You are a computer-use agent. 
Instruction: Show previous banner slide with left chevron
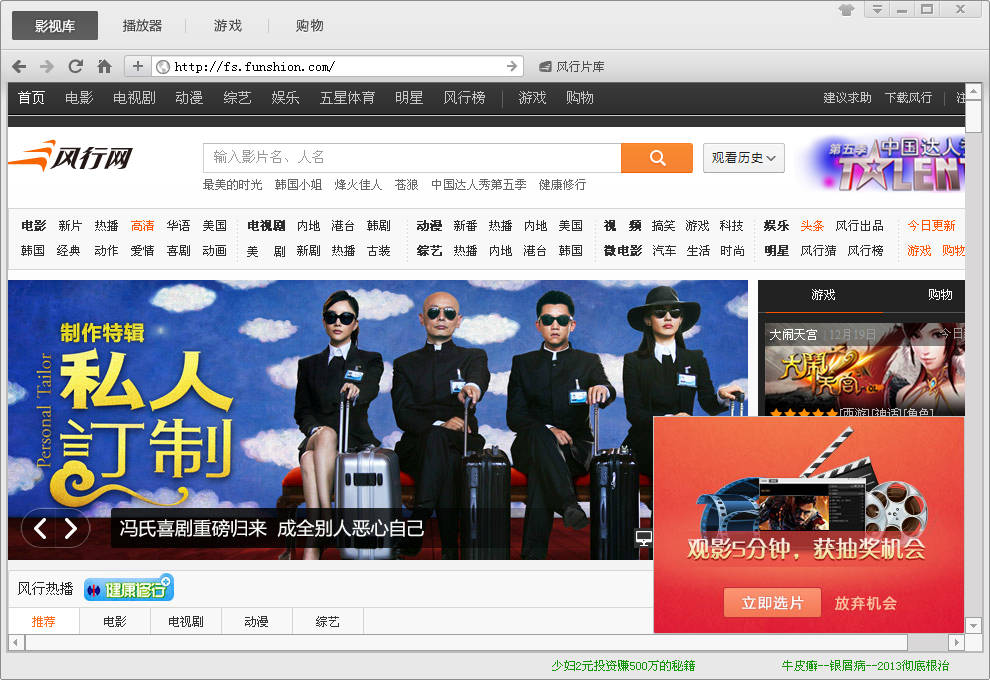tap(40, 529)
